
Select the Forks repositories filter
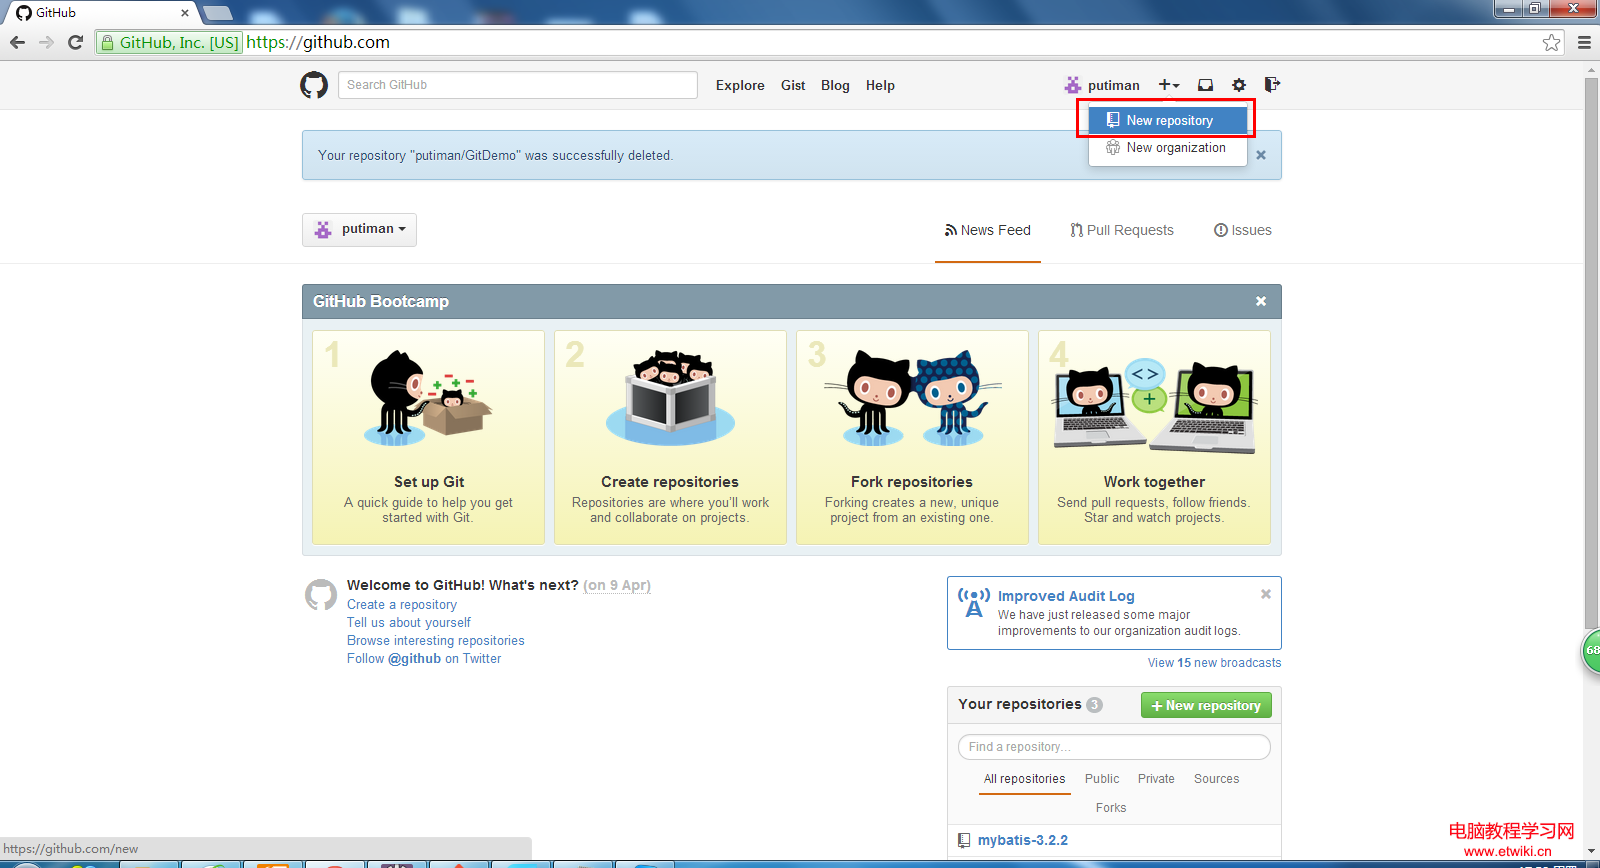pyautogui.click(x=1110, y=808)
